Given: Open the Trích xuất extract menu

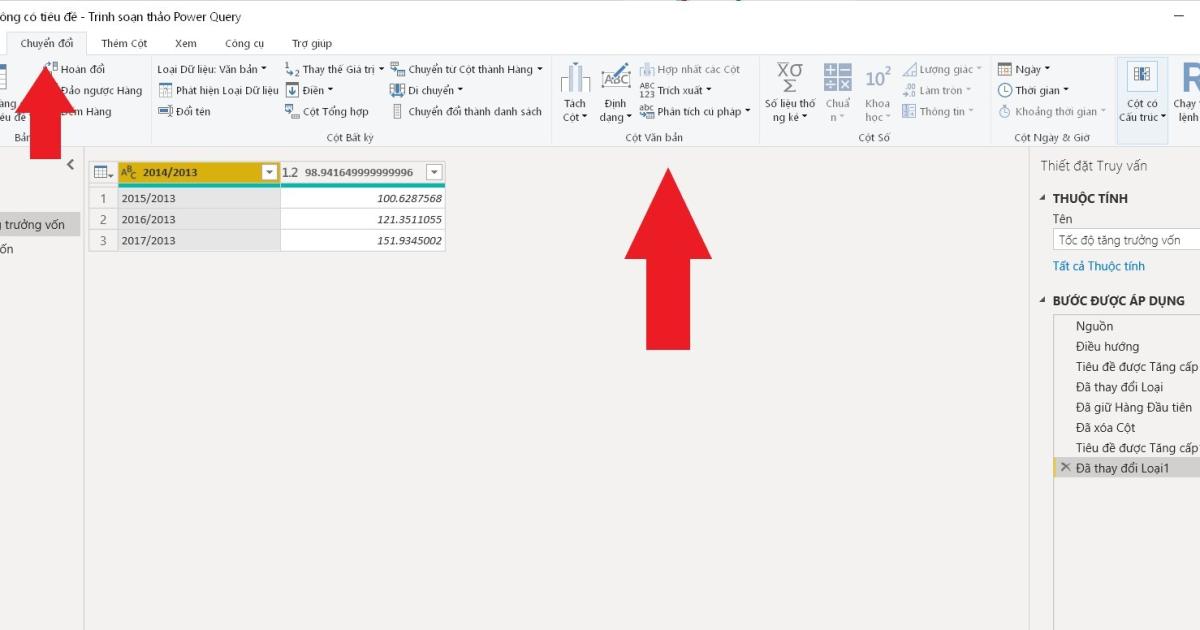Looking at the screenshot, I should pyautogui.click(x=676, y=90).
